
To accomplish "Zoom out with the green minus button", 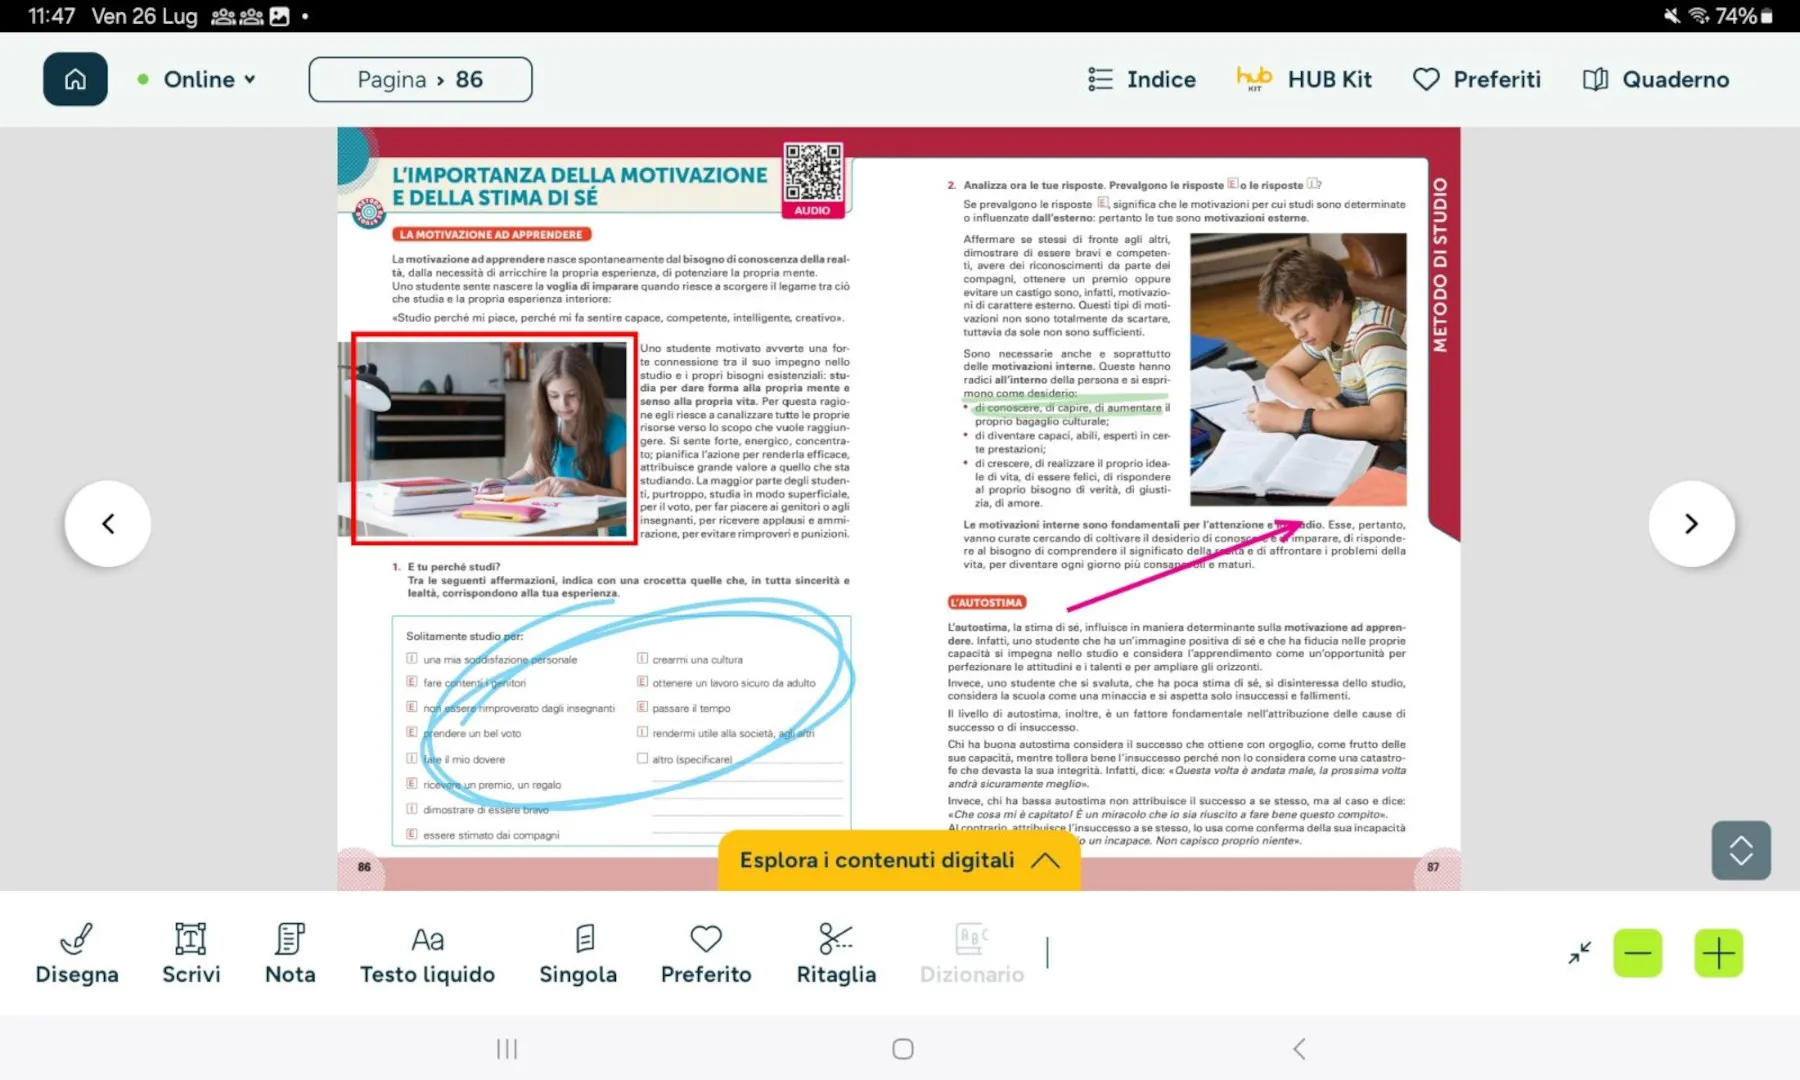I will [x=1638, y=953].
